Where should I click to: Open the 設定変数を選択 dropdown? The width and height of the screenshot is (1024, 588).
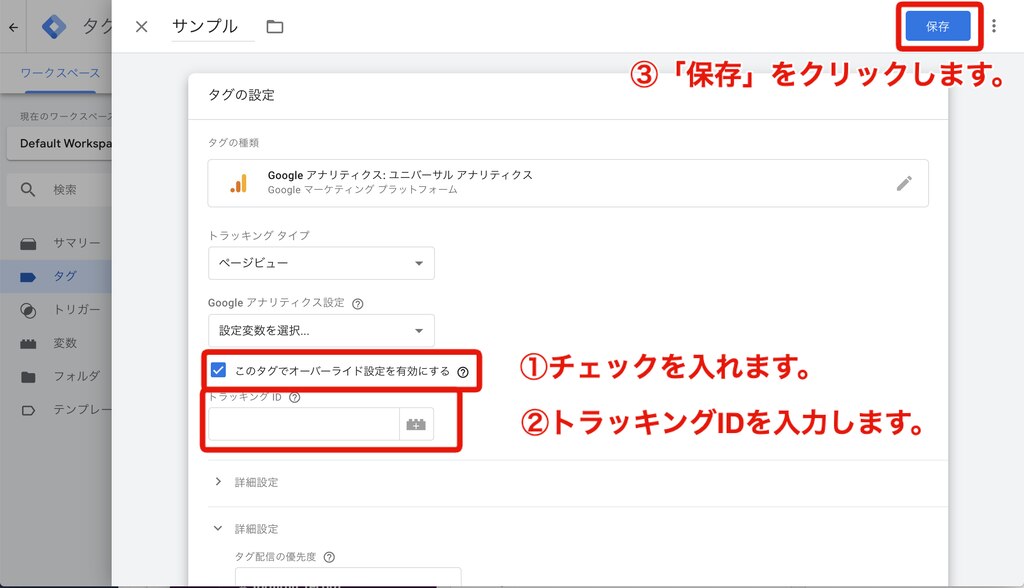point(321,331)
